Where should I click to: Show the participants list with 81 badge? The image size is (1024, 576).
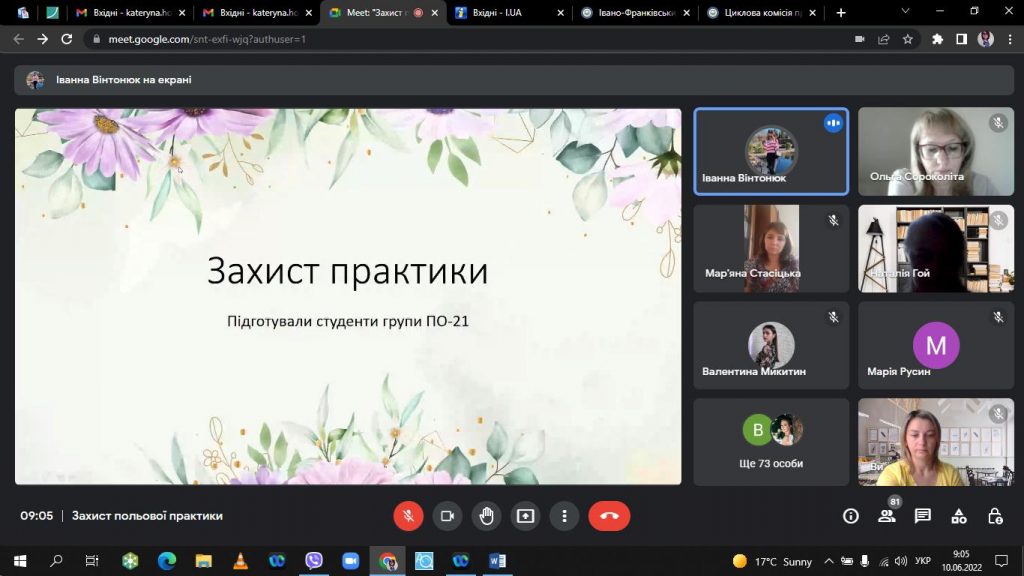887,515
